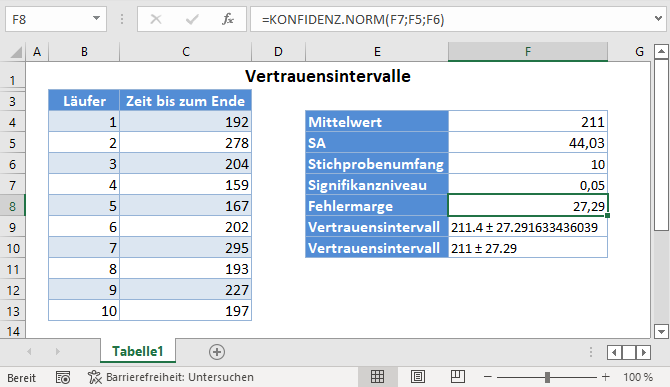
Task: Add a new sheet with plus button
Action: [x=217, y=352]
